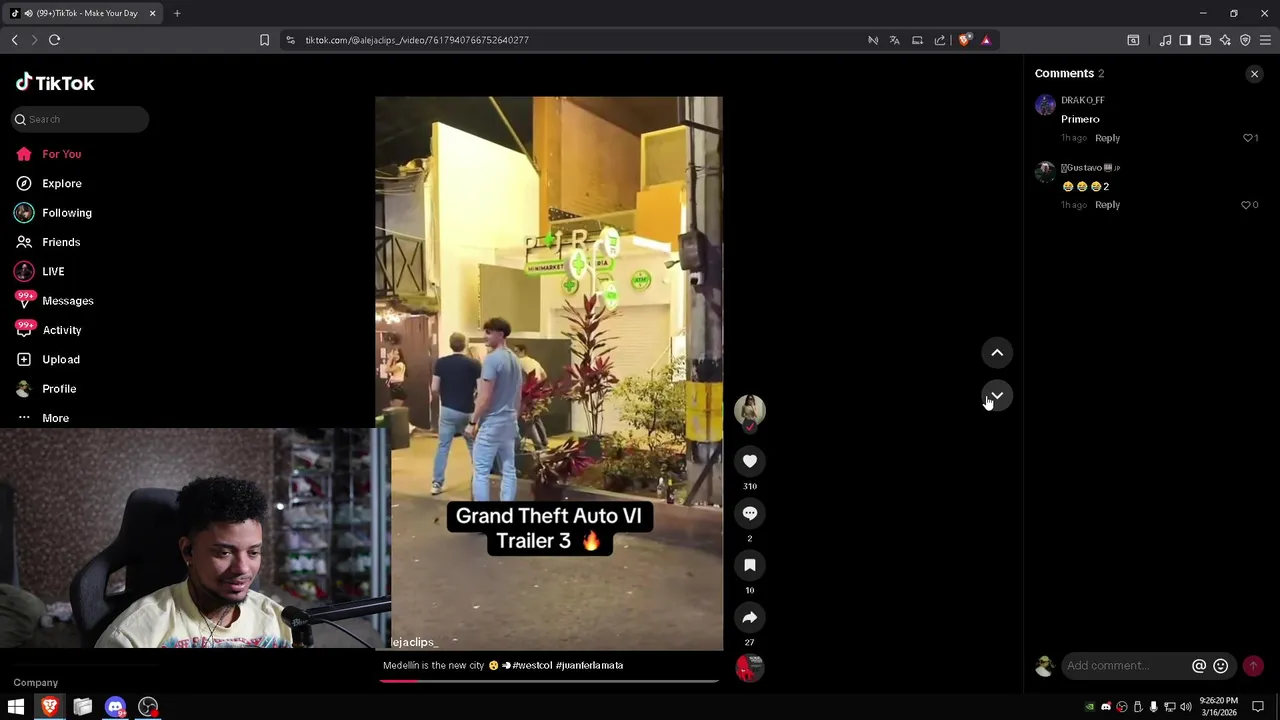Click the #westcol hashtag
The image size is (1280, 720).
coord(531,666)
